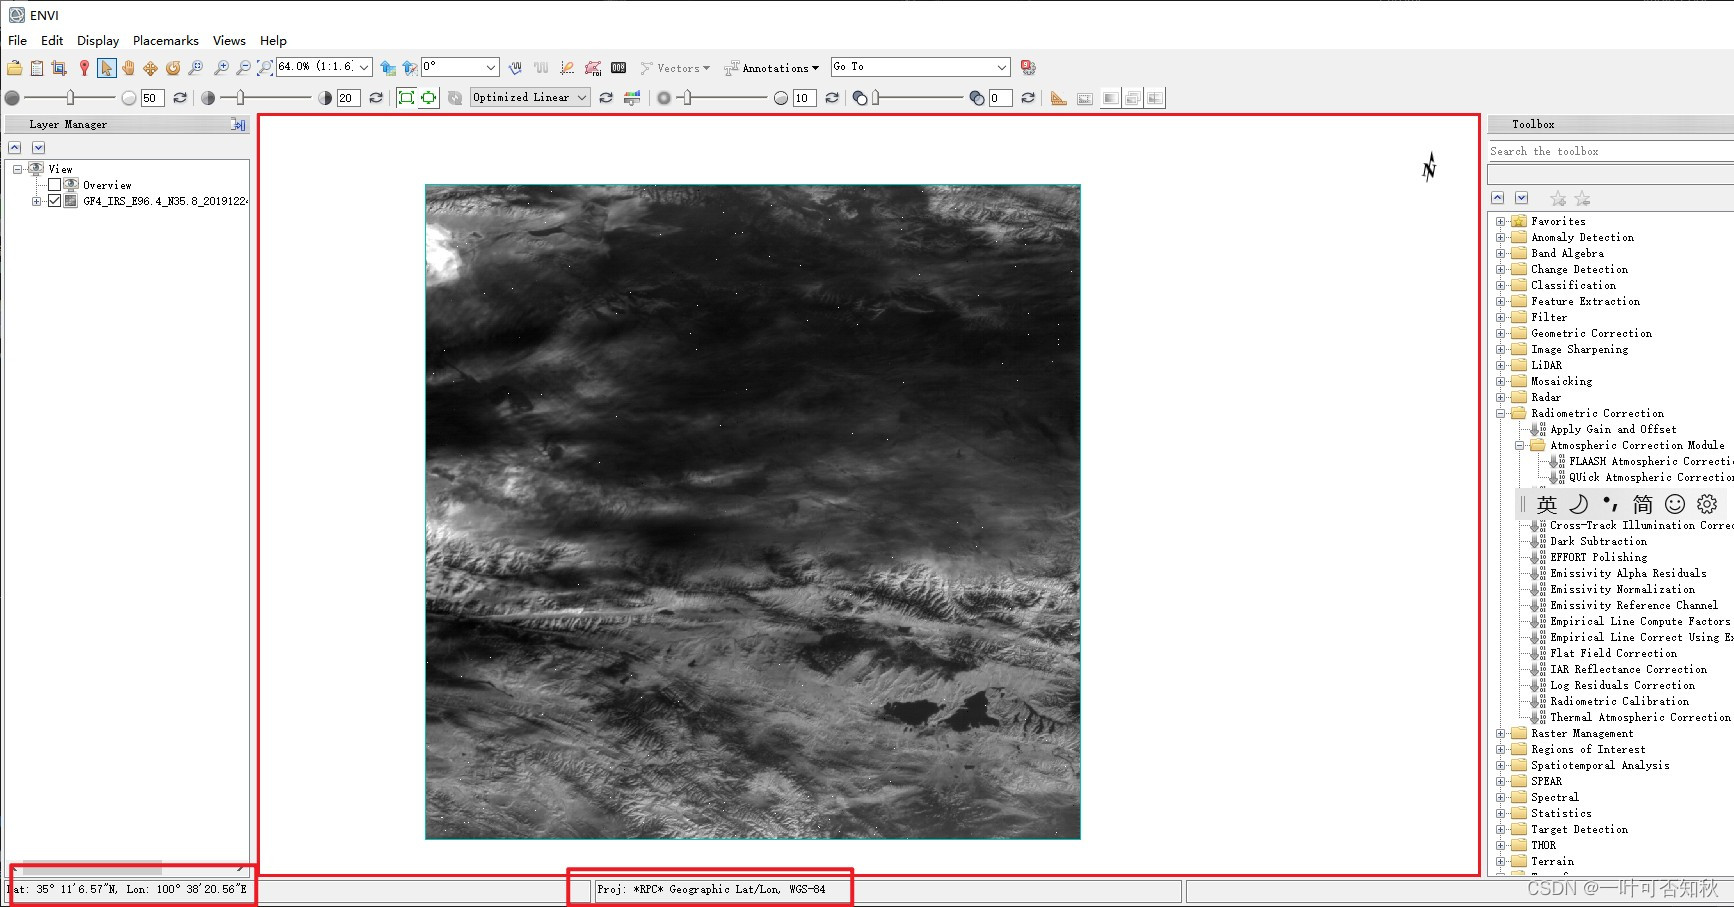Click the Mensuration ruler icon
Viewport: 1734px width, 907px height.
pos(1059,98)
